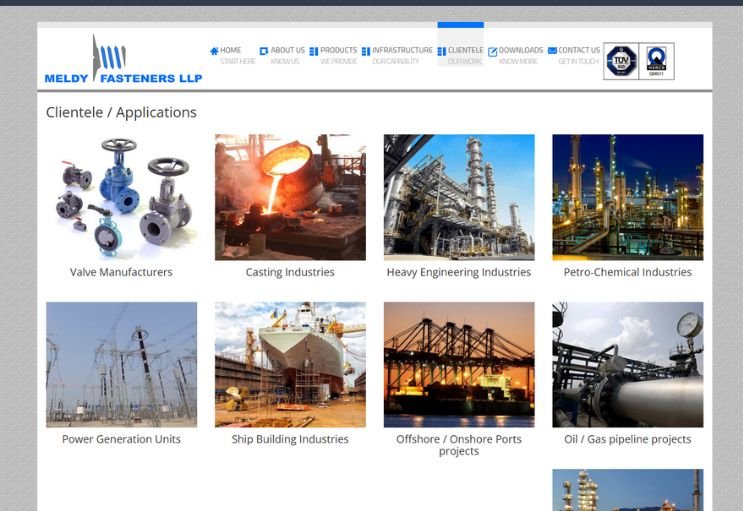The height and width of the screenshot is (511, 743).
Task: Click the Infrastructure menu icon
Action: [366, 51]
